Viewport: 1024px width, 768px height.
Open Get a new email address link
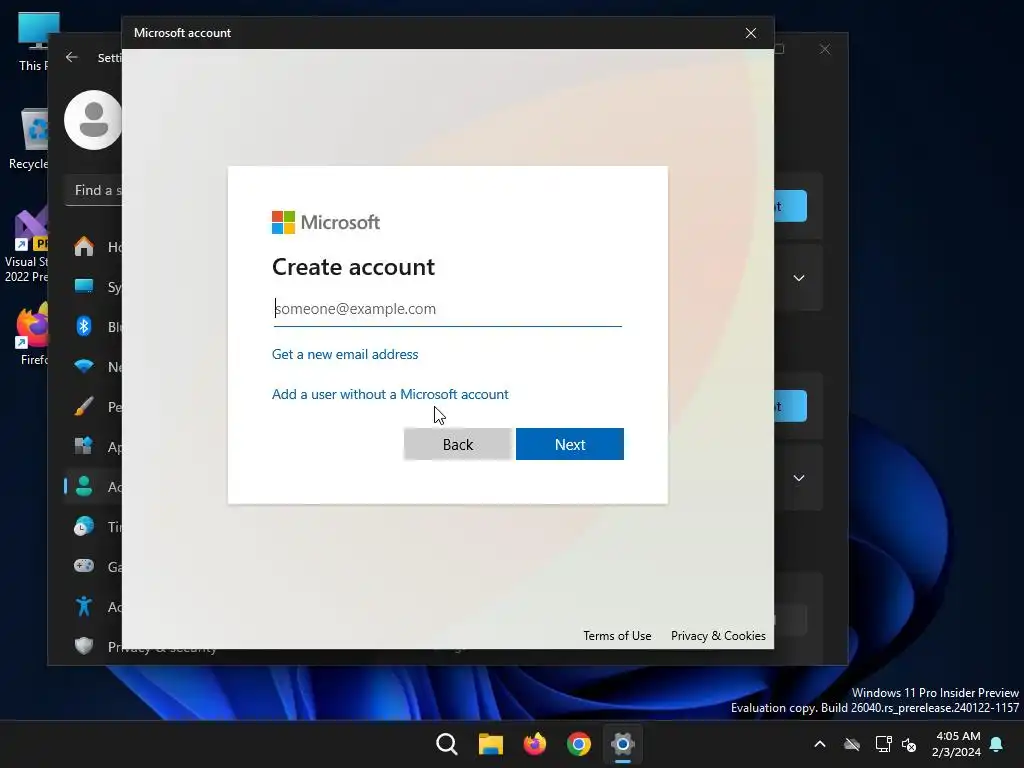point(345,354)
